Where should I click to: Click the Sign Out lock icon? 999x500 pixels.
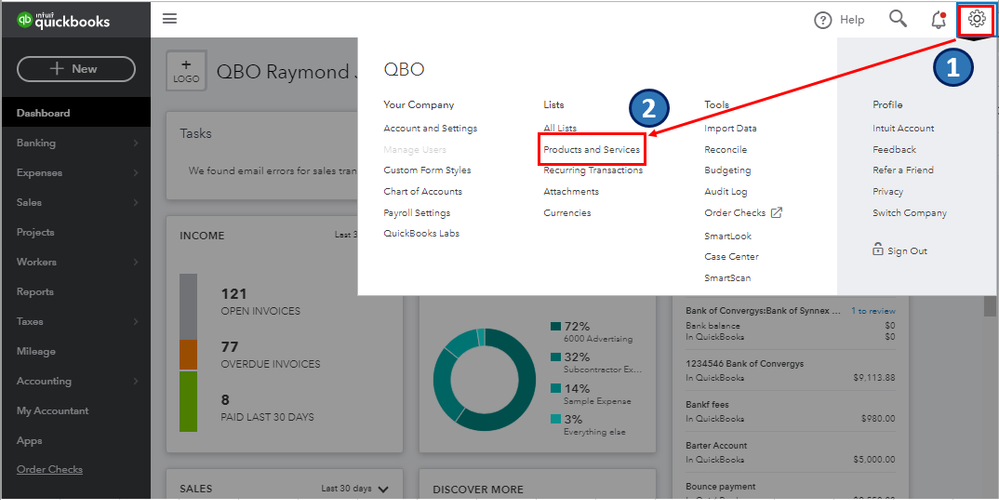(878, 249)
